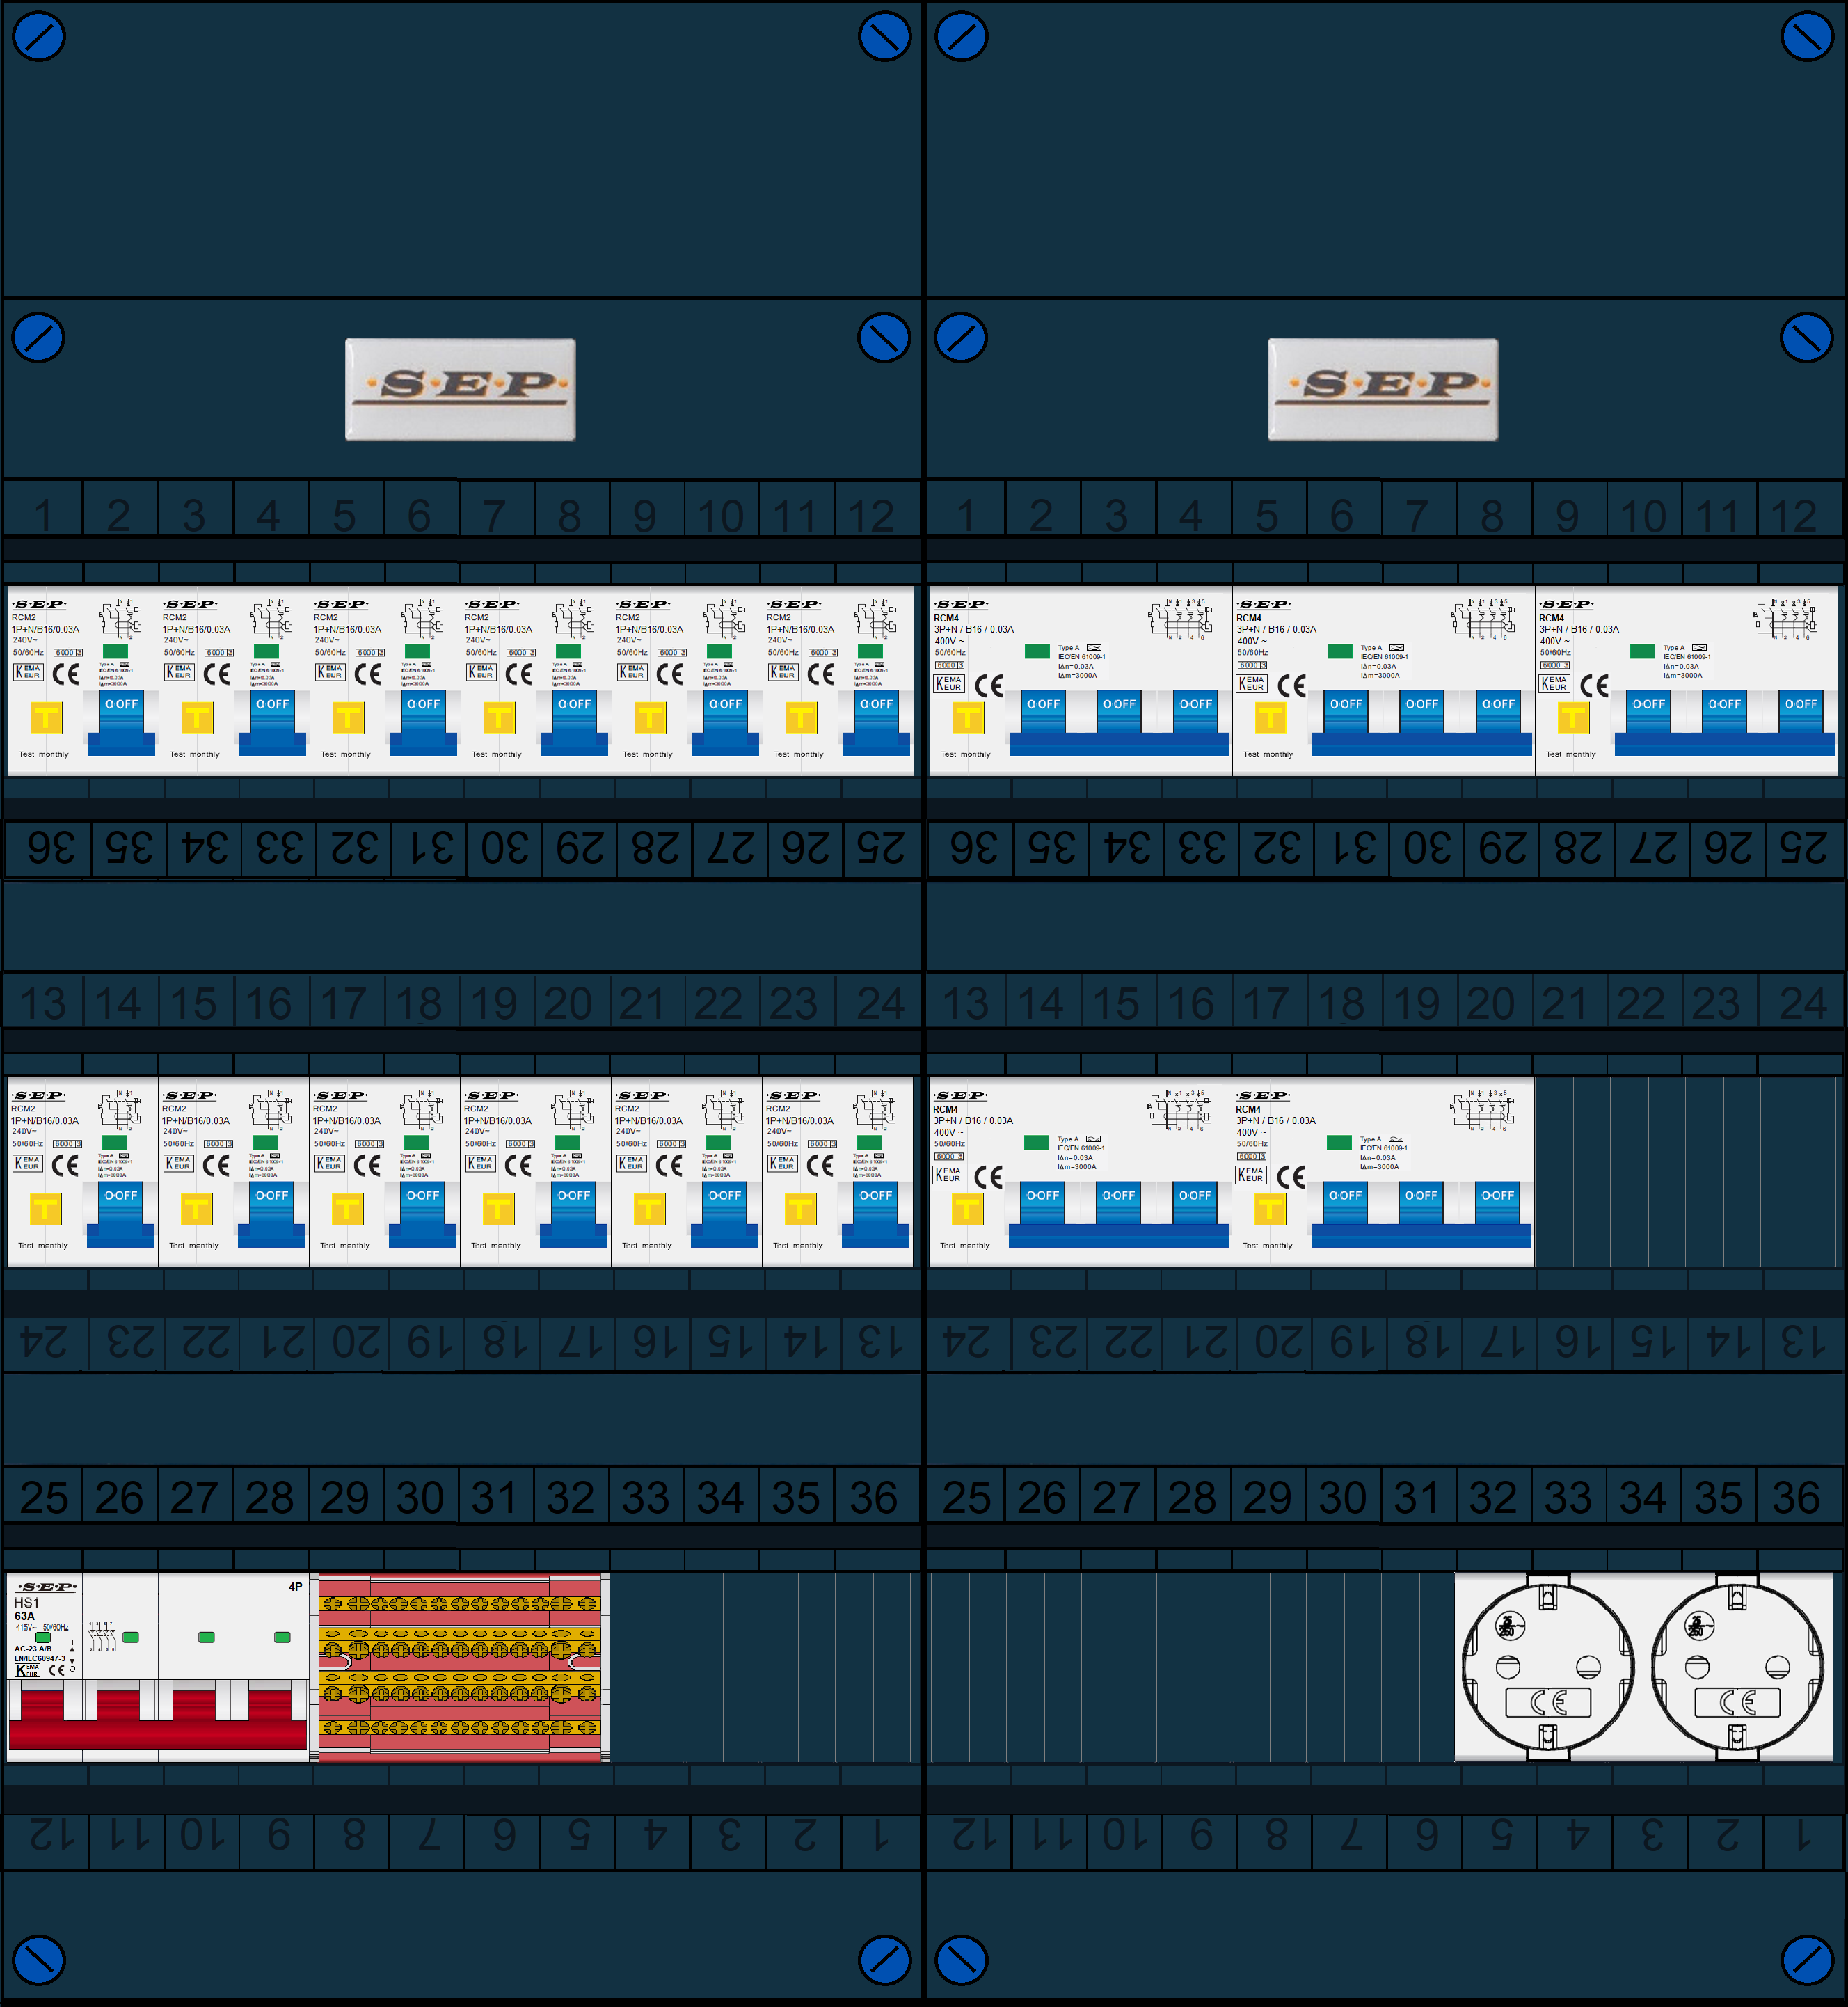Viewport: 1848px width, 2007px height.
Task: Click upside-down number 36 below the left panel's top breakers
Action: click(50, 849)
